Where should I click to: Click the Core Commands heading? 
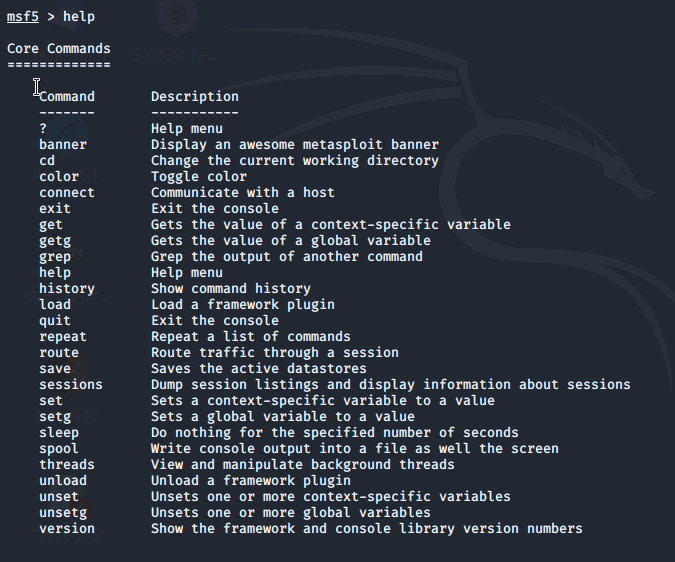tap(59, 49)
